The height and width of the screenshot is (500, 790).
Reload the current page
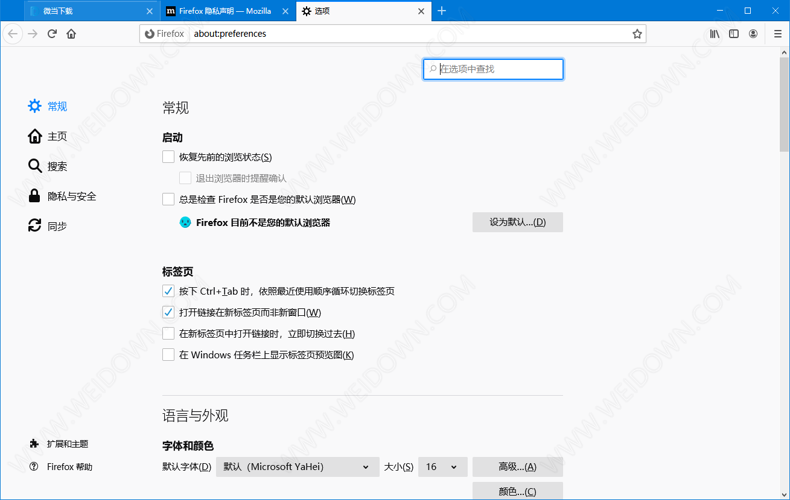point(52,34)
